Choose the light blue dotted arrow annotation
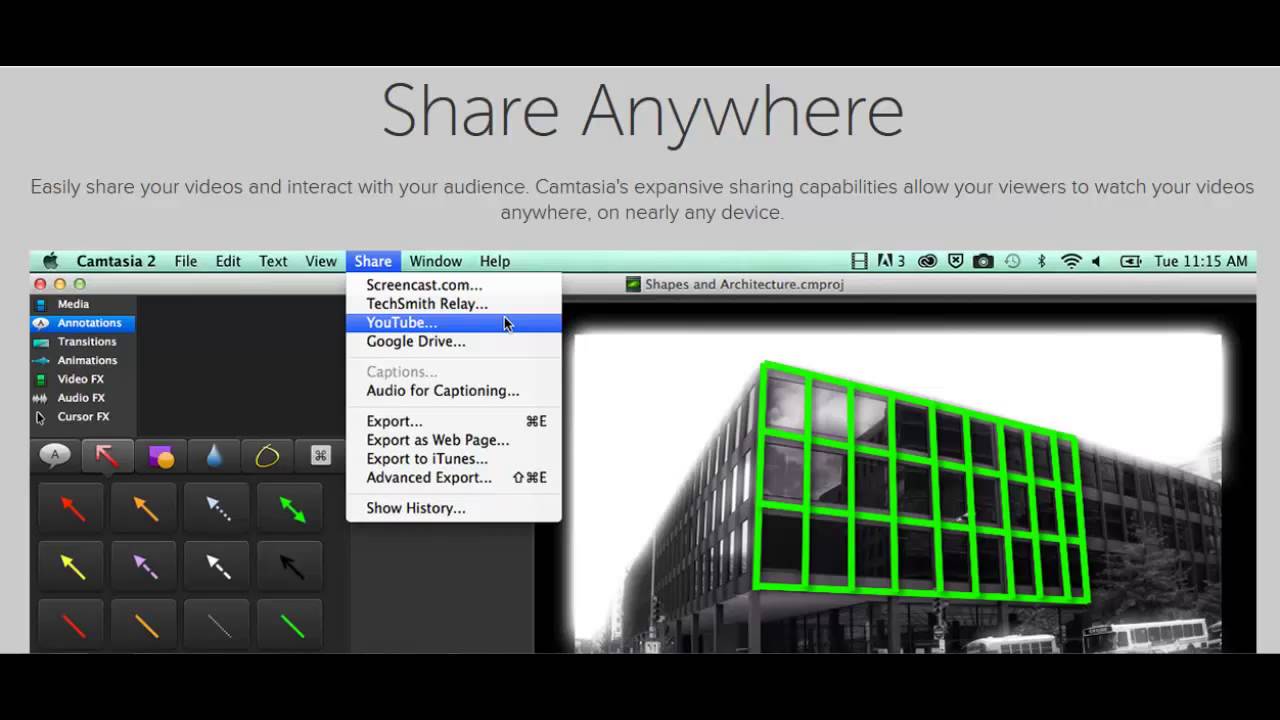Image resolution: width=1280 pixels, height=720 pixels. pos(218,509)
